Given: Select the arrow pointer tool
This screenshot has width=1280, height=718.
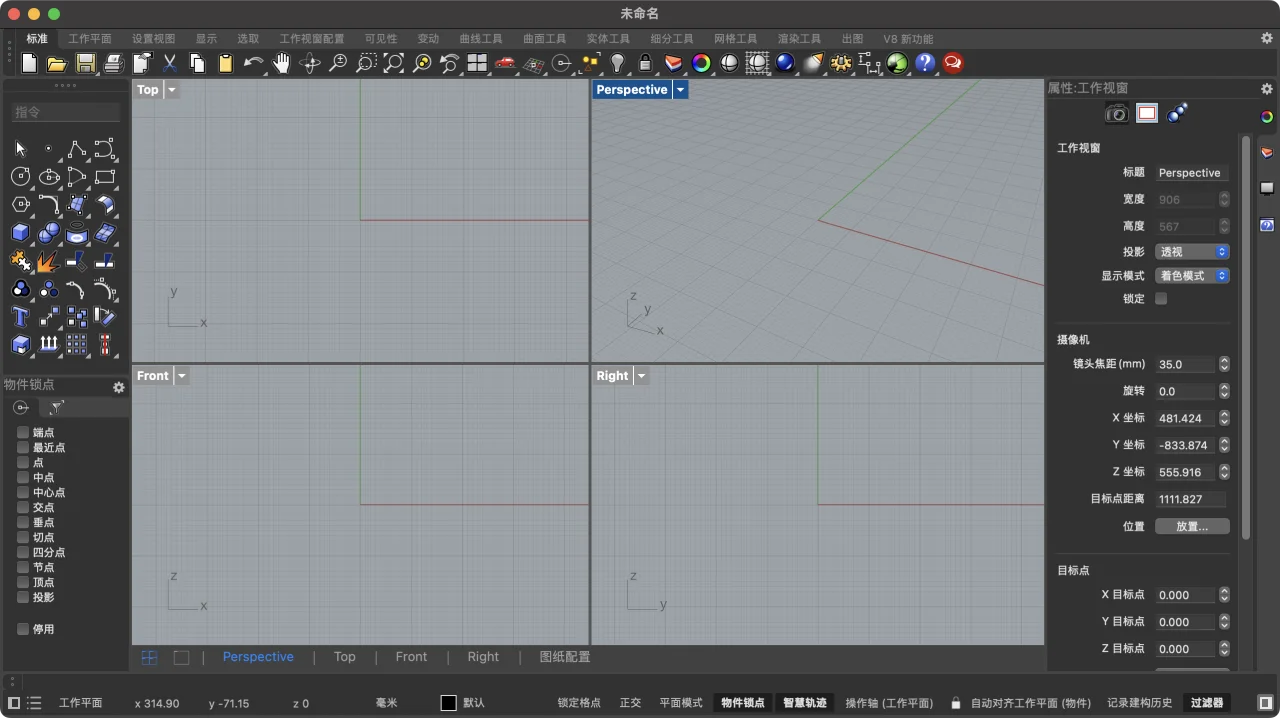Looking at the screenshot, I should point(20,149).
